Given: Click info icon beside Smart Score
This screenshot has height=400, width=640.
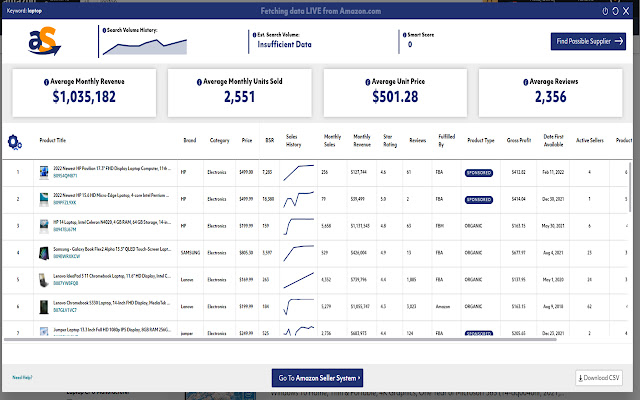Looking at the screenshot, I should coord(404,35).
